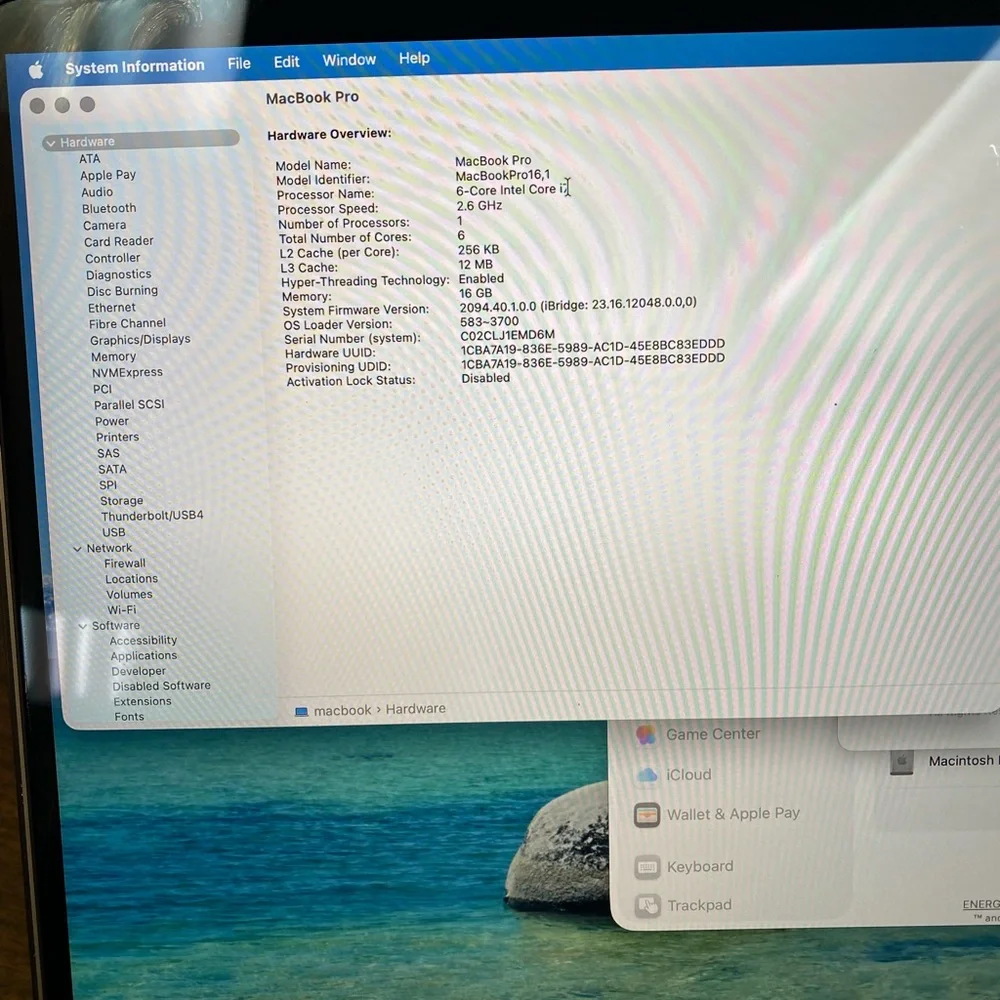Image resolution: width=1000 pixels, height=1000 pixels.
Task: Click the macbook laptop icon in path bar
Action: click(x=302, y=711)
